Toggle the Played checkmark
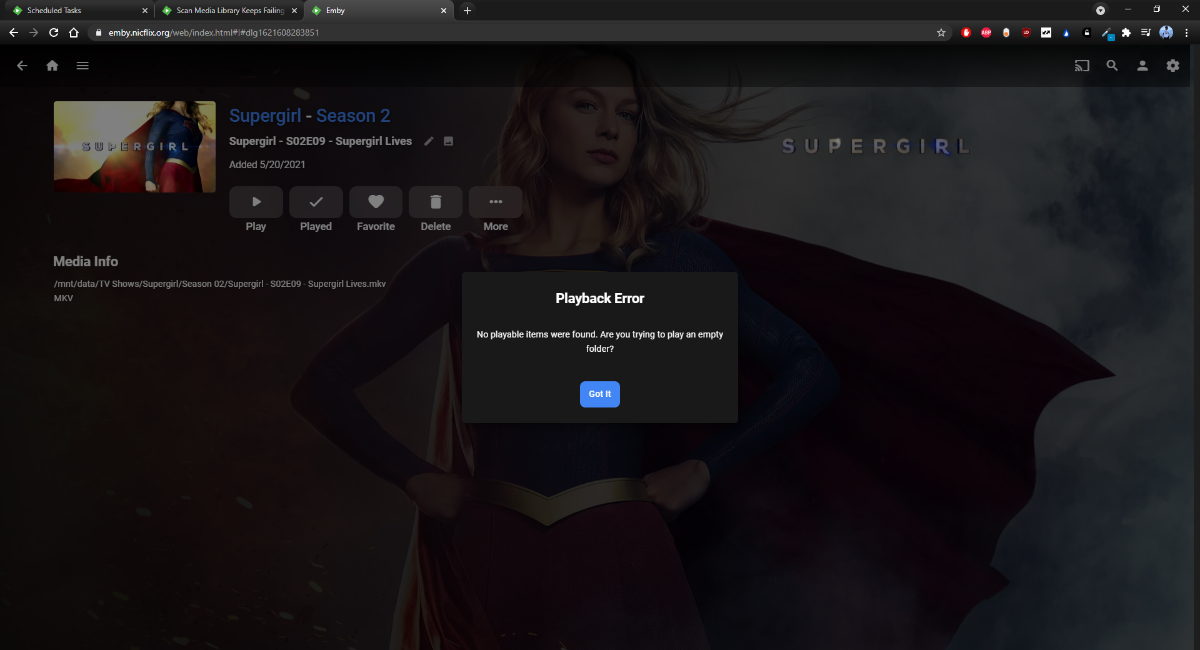Screen dimensions: 1200x650 315,201
